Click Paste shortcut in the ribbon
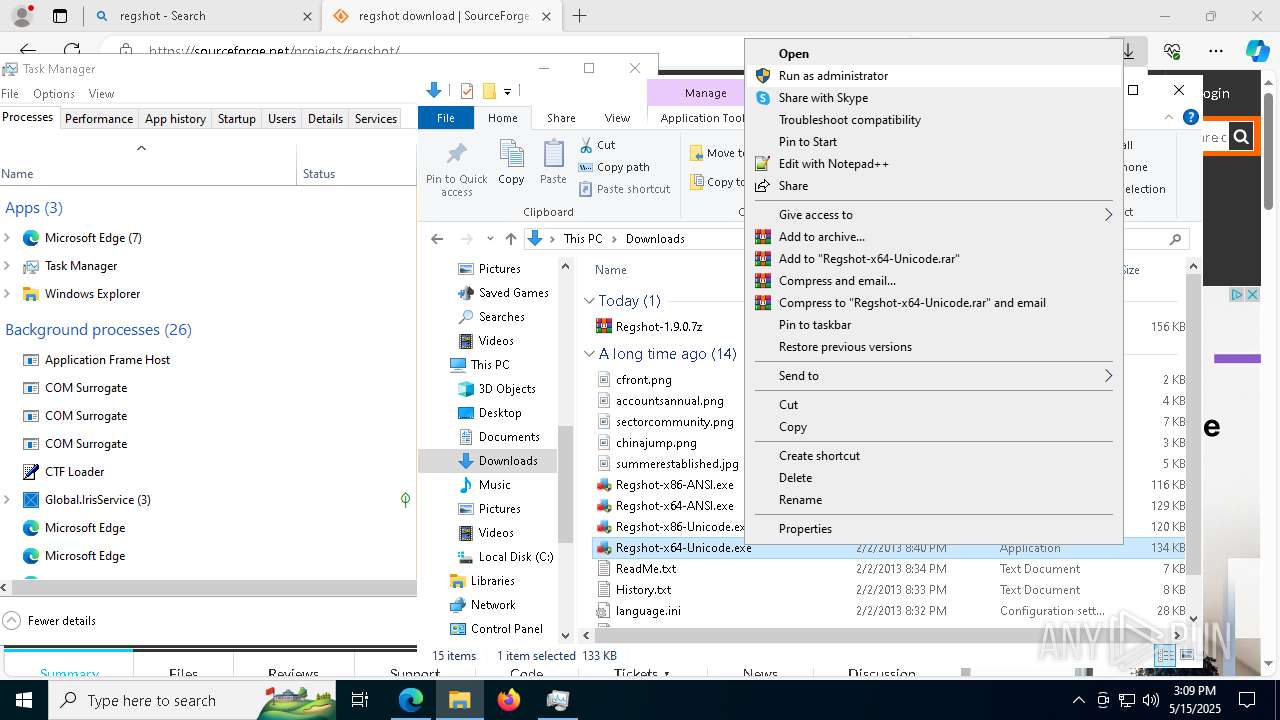Viewport: 1280px width, 720px height. coord(624,189)
